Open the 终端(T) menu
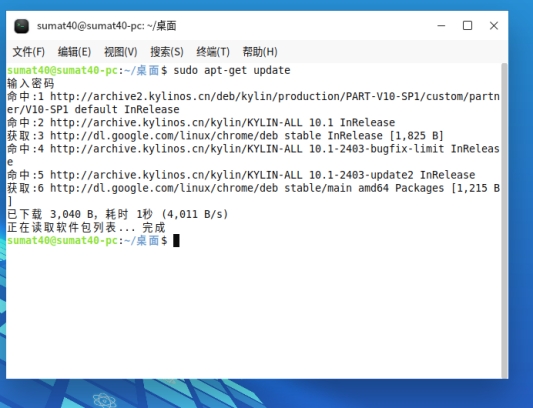 pos(213,52)
